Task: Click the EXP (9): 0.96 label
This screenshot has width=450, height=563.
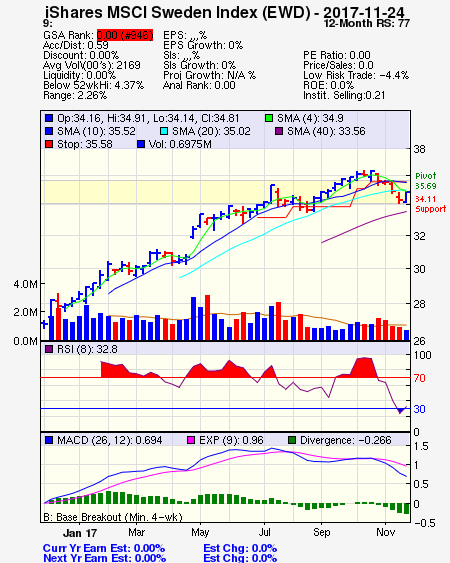Action: pyautogui.click(x=231, y=440)
